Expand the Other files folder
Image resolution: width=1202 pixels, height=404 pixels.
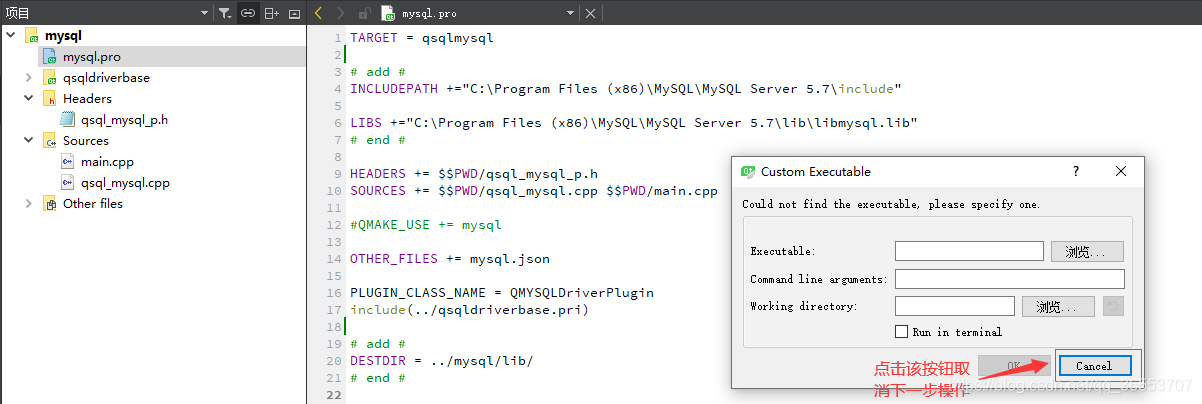[x=29, y=203]
